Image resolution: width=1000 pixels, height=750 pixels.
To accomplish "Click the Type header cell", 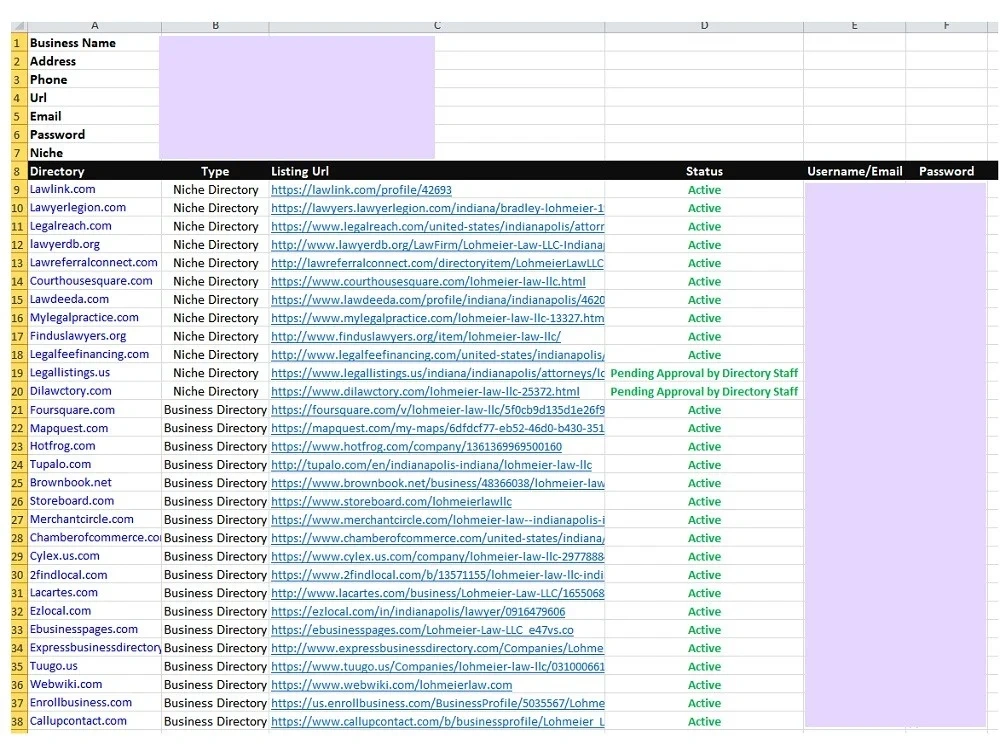I will (215, 172).
